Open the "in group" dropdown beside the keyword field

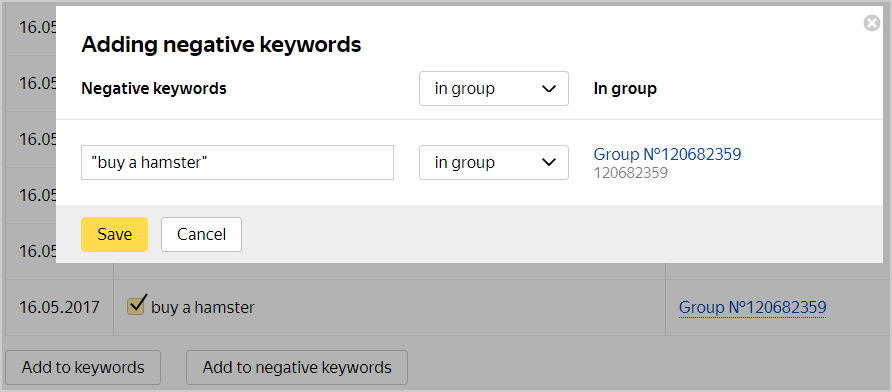[494, 163]
